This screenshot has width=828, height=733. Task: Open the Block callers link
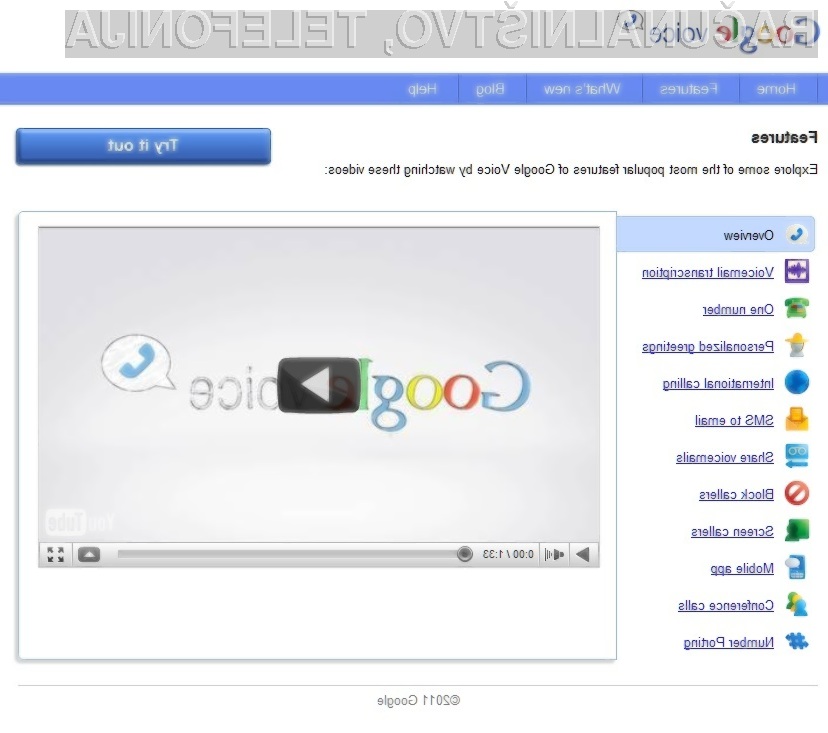click(736, 494)
